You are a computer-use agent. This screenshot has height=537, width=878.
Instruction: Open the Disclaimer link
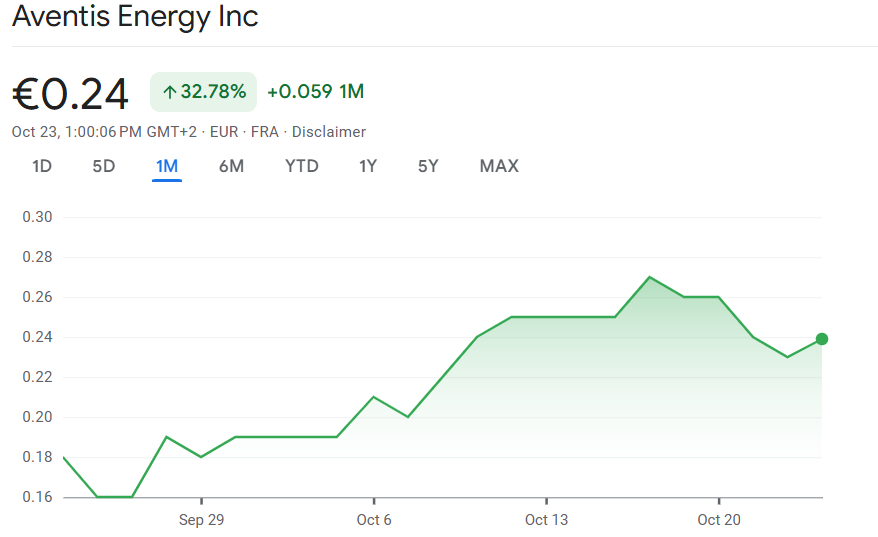329,132
